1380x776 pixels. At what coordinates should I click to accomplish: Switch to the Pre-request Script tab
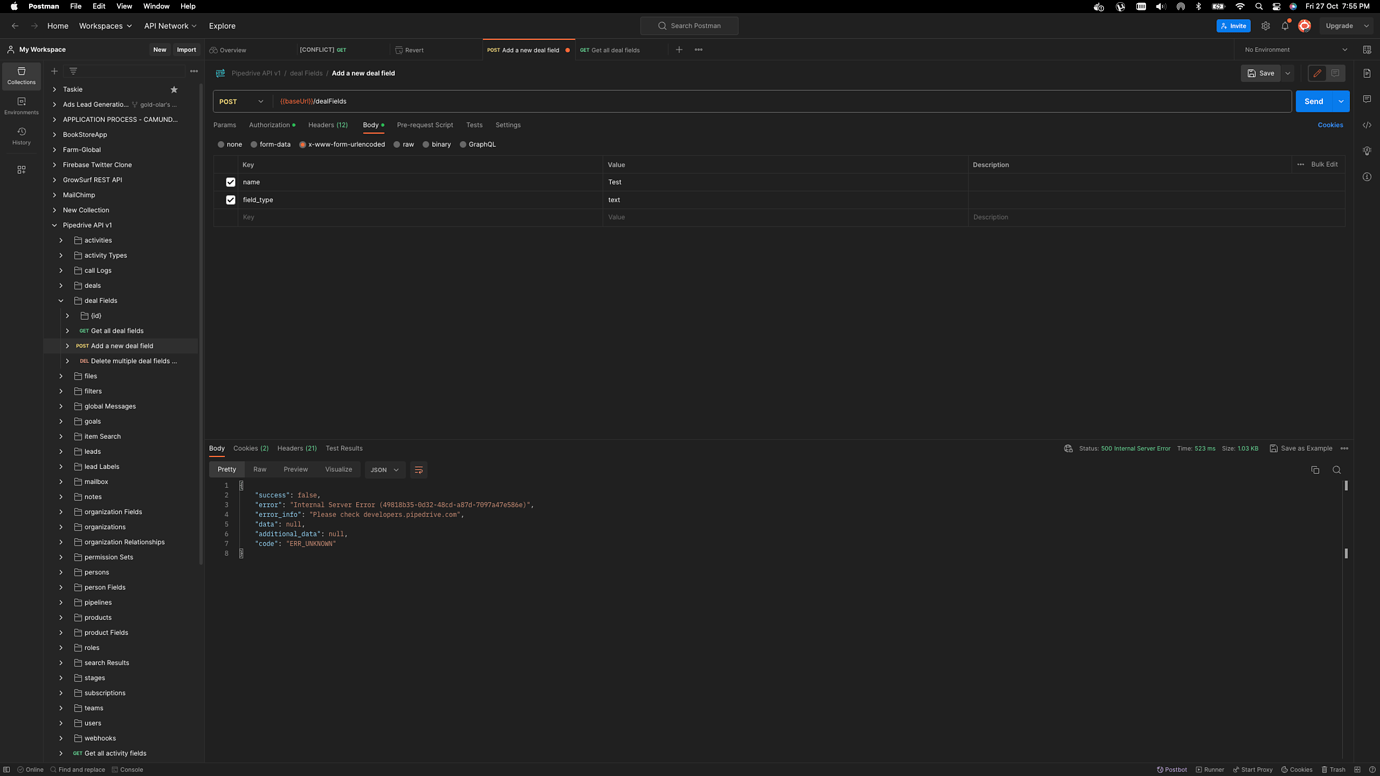pos(425,125)
